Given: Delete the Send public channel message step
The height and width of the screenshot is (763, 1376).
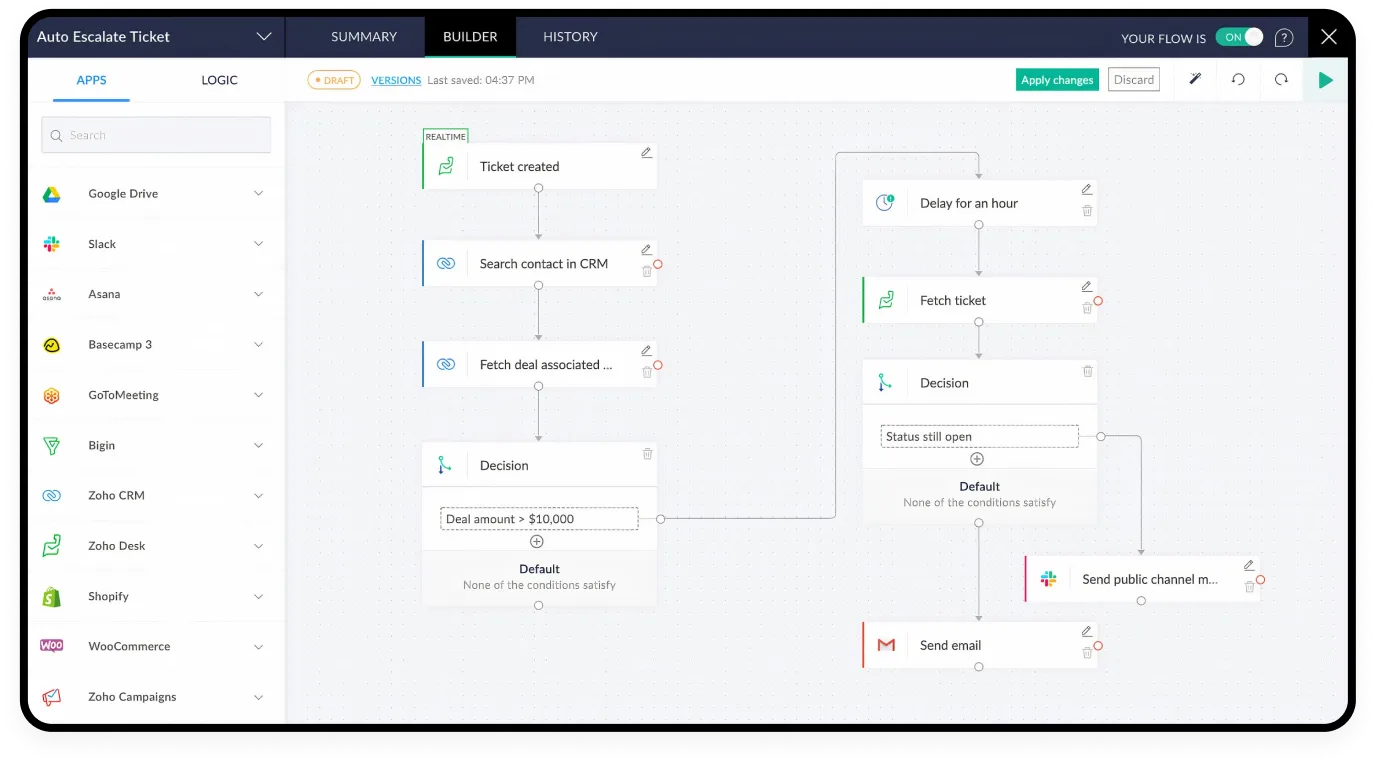Looking at the screenshot, I should (x=1249, y=587).
